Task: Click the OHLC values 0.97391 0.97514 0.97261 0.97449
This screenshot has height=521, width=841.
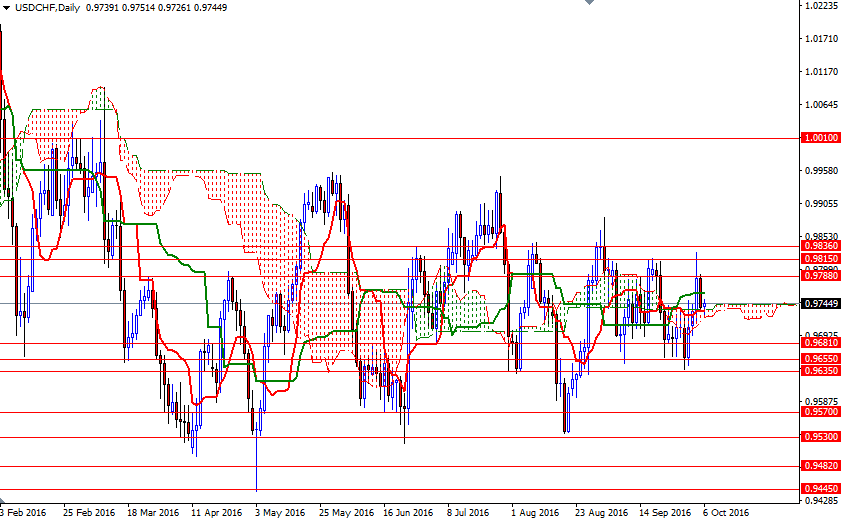Action: [157, 8]
